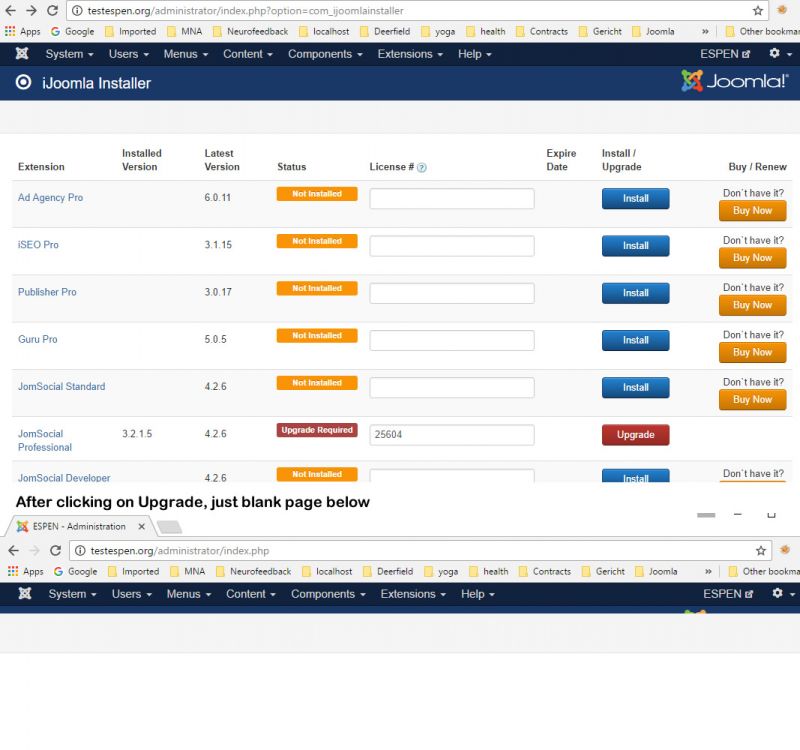Click the extension icon right of upper address bar

(x=782, y=10)
